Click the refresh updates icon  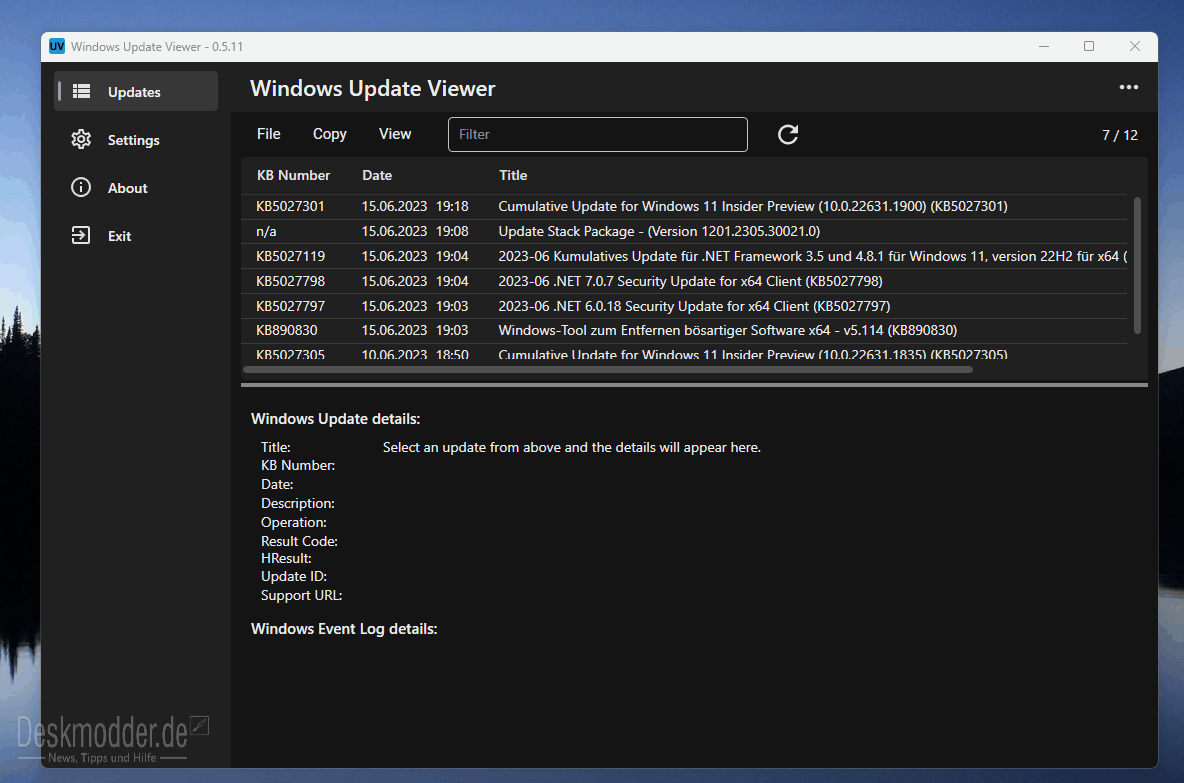788,134
